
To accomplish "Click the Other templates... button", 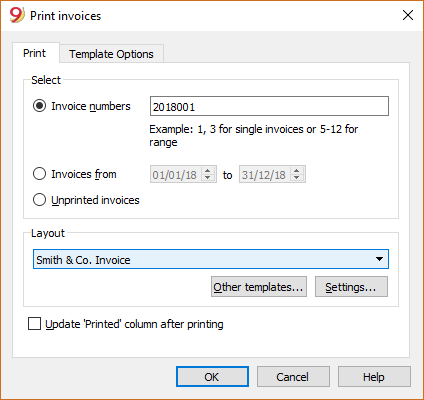I will tap(259, 287).
